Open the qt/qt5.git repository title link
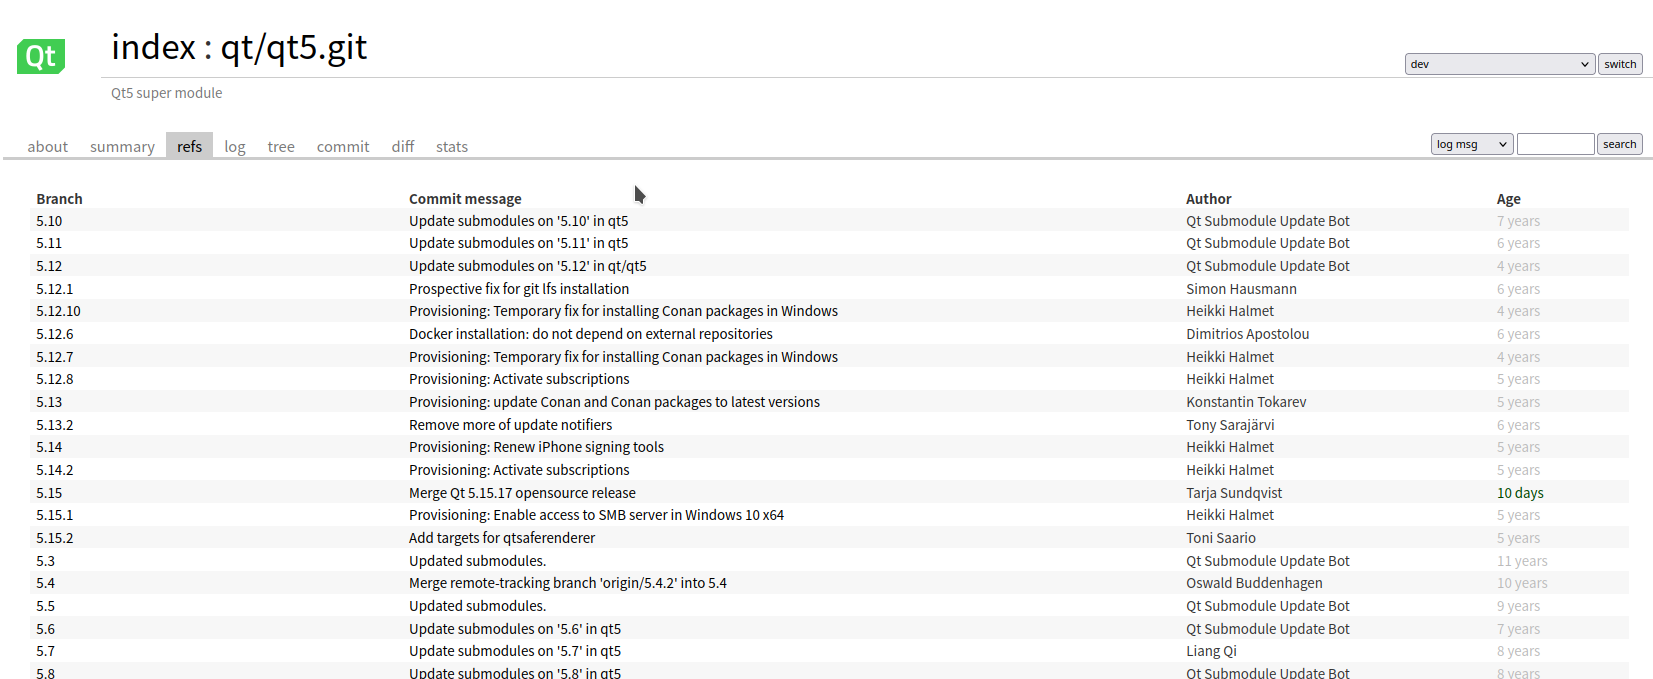This screenshot has width=1653, height=679. click(x=294, y=47)
